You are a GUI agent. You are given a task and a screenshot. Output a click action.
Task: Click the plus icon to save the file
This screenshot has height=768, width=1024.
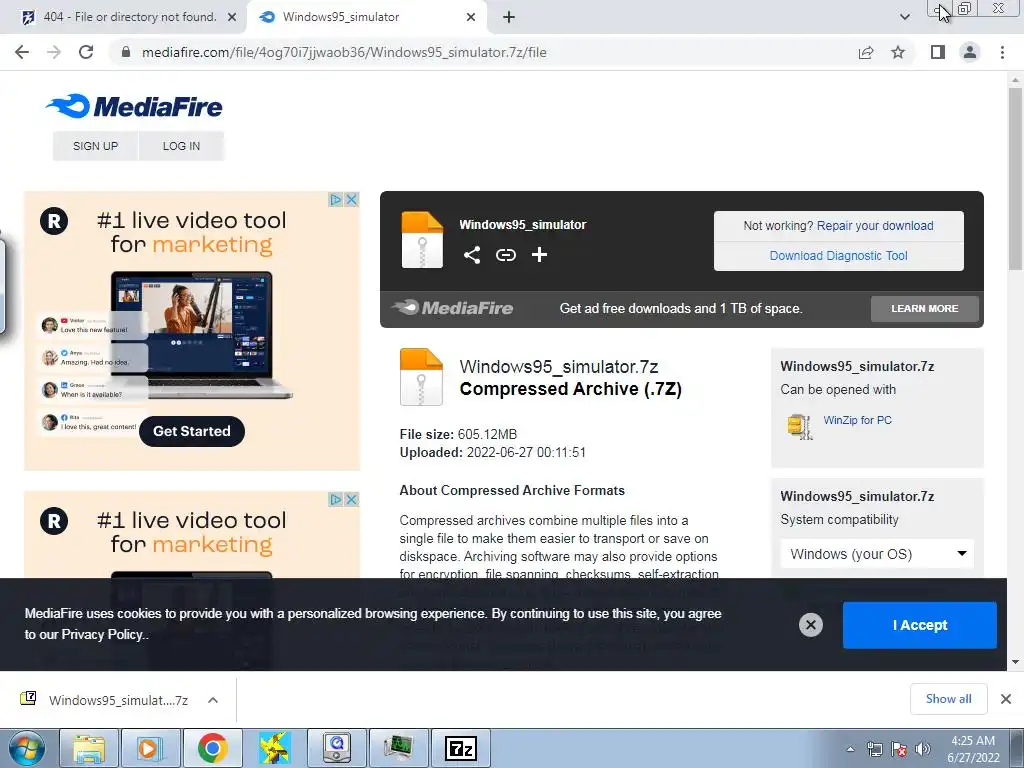coord(539,255)
